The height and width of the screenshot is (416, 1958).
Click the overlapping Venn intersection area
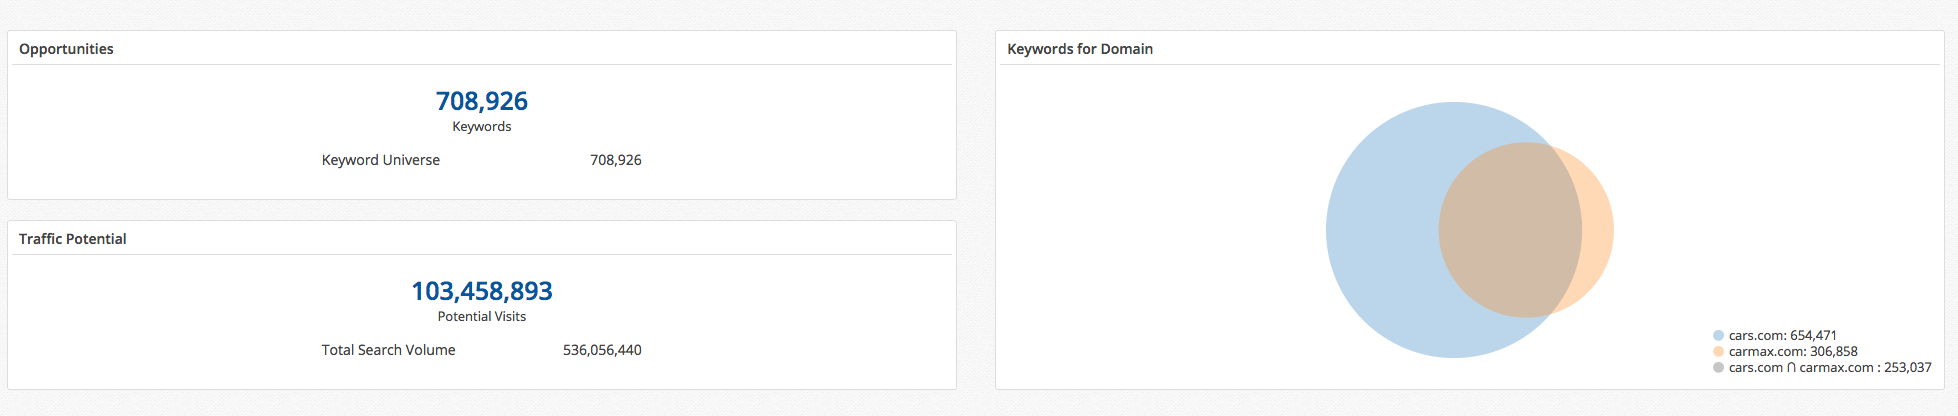[1510, 230]
